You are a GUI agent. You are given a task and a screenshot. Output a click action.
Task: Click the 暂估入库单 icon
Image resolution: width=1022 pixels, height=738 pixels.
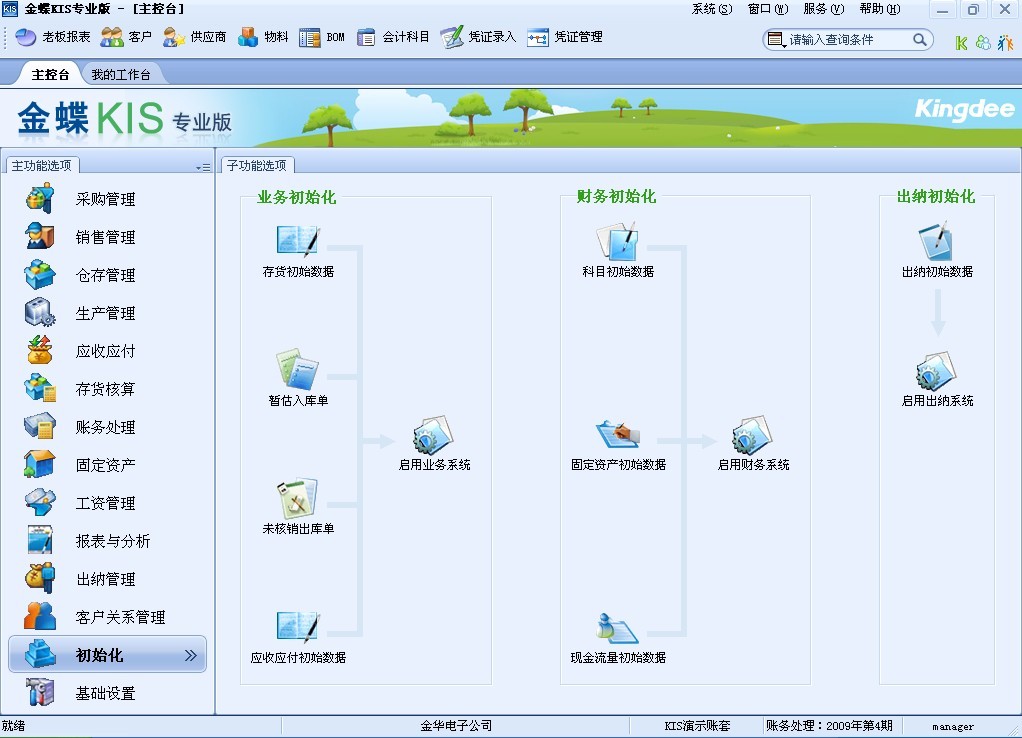point(298,370)
